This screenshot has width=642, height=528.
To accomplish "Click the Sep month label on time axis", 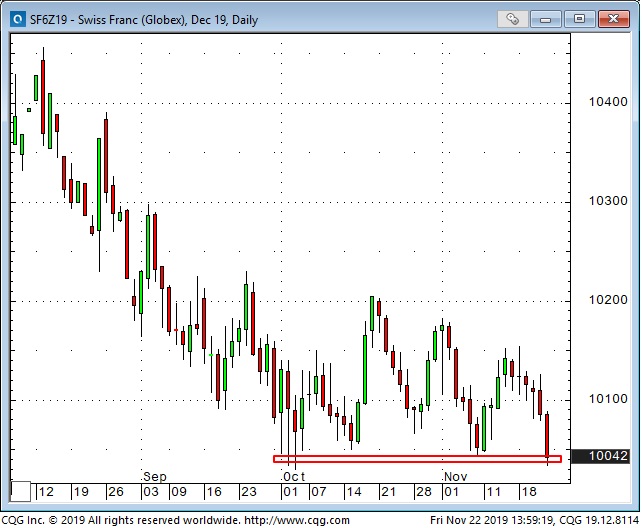I will [155, 476].
